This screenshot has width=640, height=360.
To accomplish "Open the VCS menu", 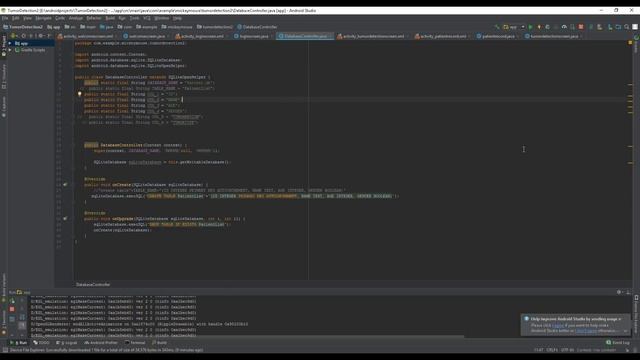I will (147, 18).
